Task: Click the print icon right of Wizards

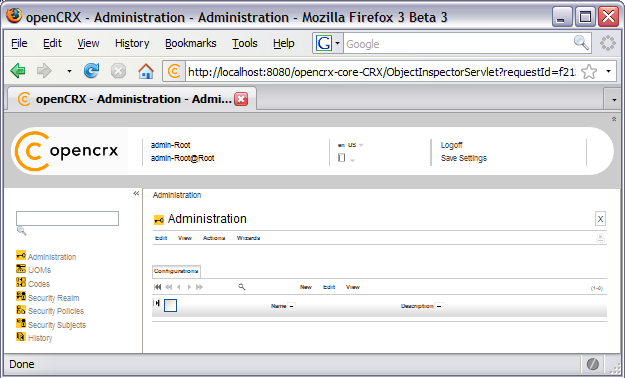Action: click(x=600, y=238)
